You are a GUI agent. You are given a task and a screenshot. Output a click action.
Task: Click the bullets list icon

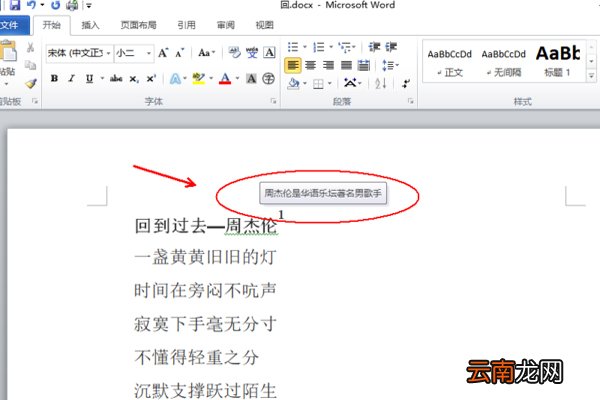click(x=293, y=47)
